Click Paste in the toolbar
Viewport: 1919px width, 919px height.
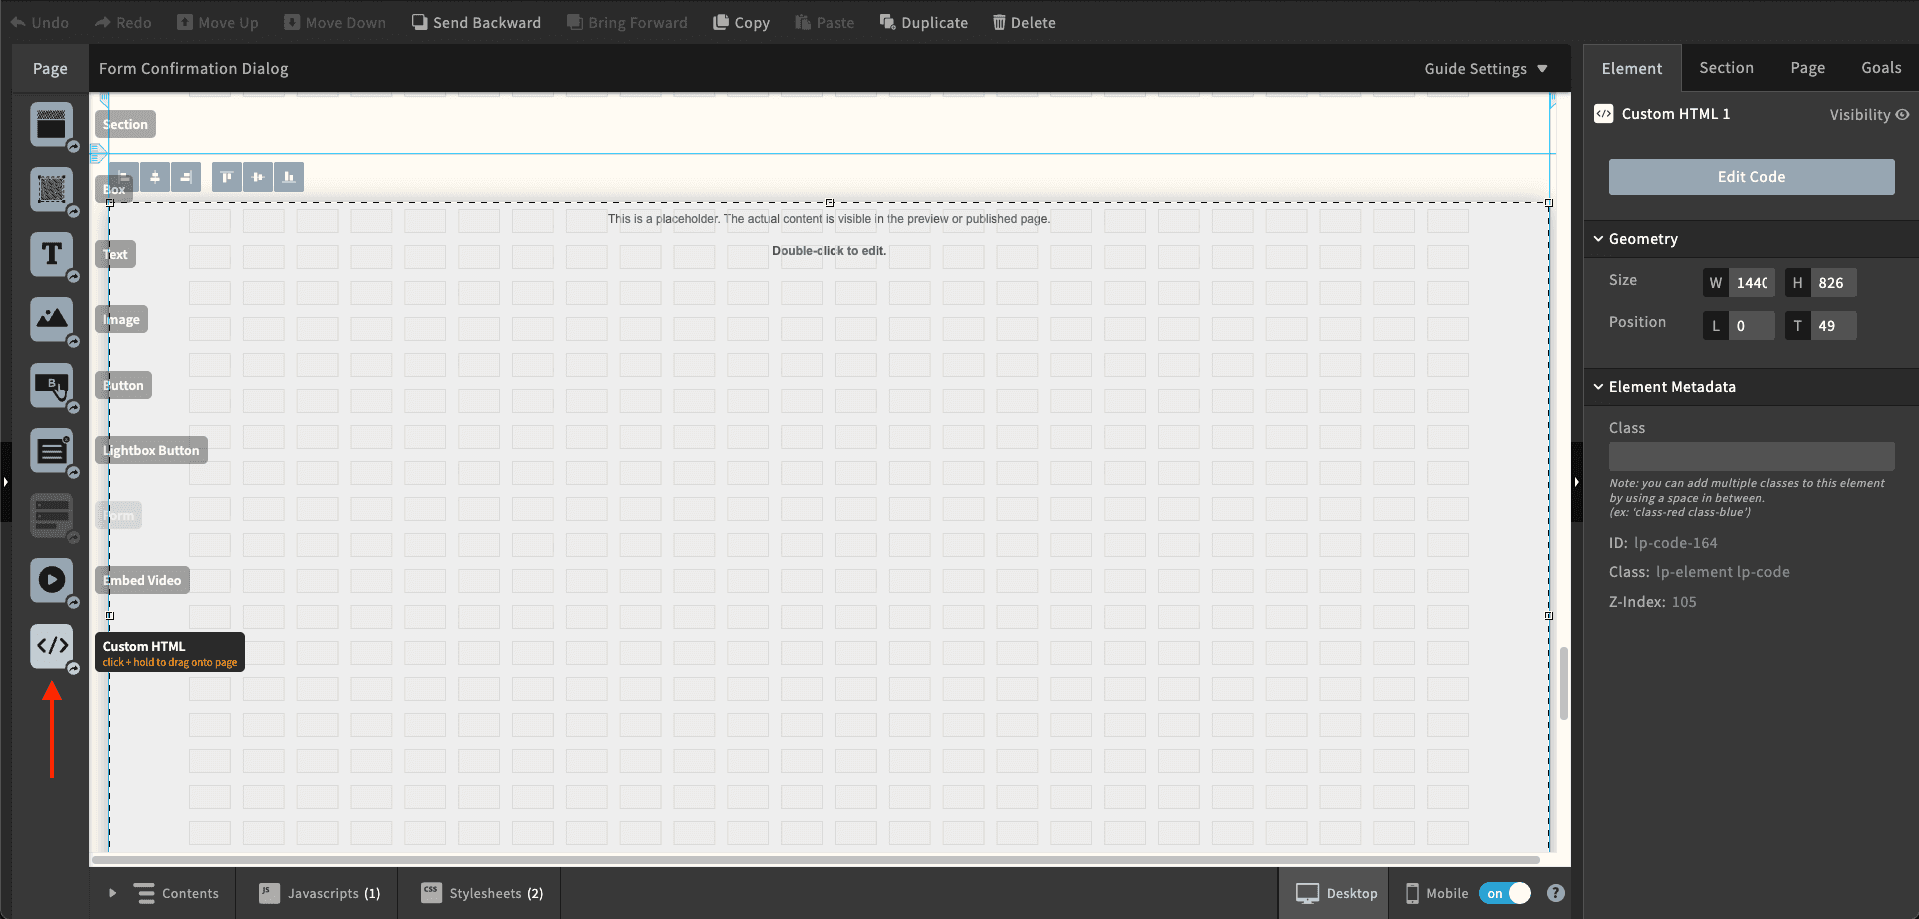tap(824, 22)
